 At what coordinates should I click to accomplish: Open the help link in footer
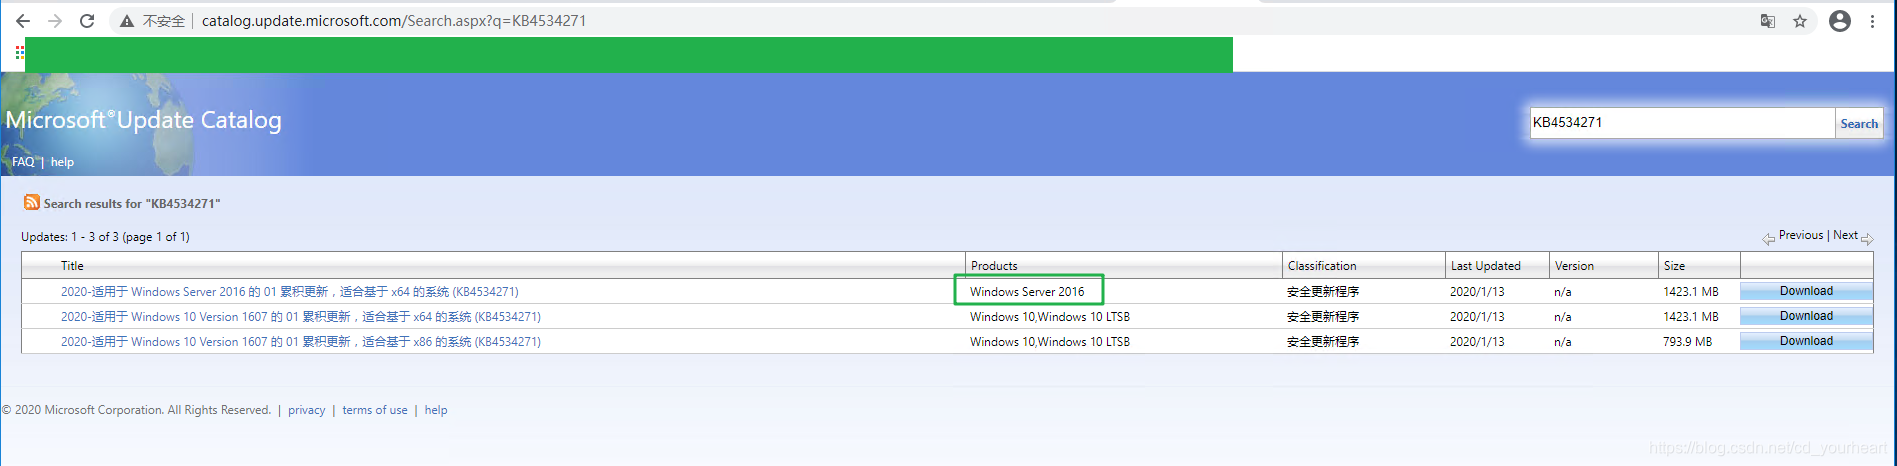click(436, 410)
